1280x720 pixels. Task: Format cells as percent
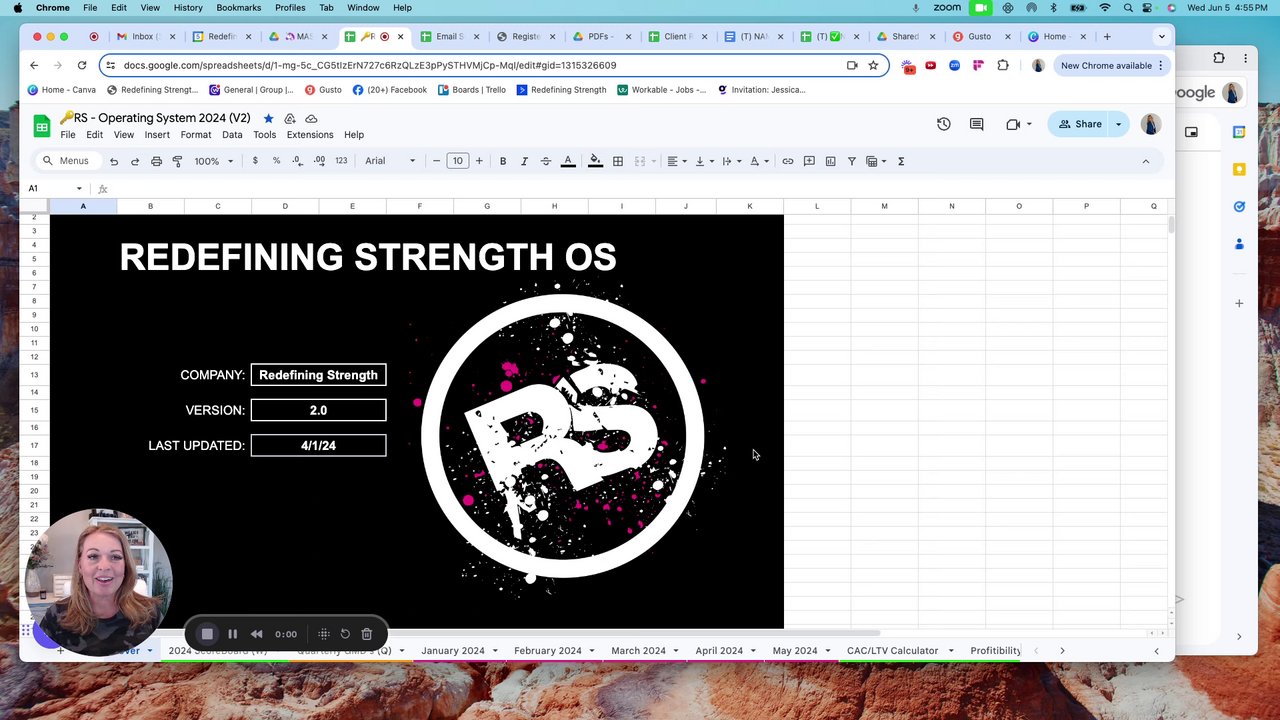click(x=277, y=161)
